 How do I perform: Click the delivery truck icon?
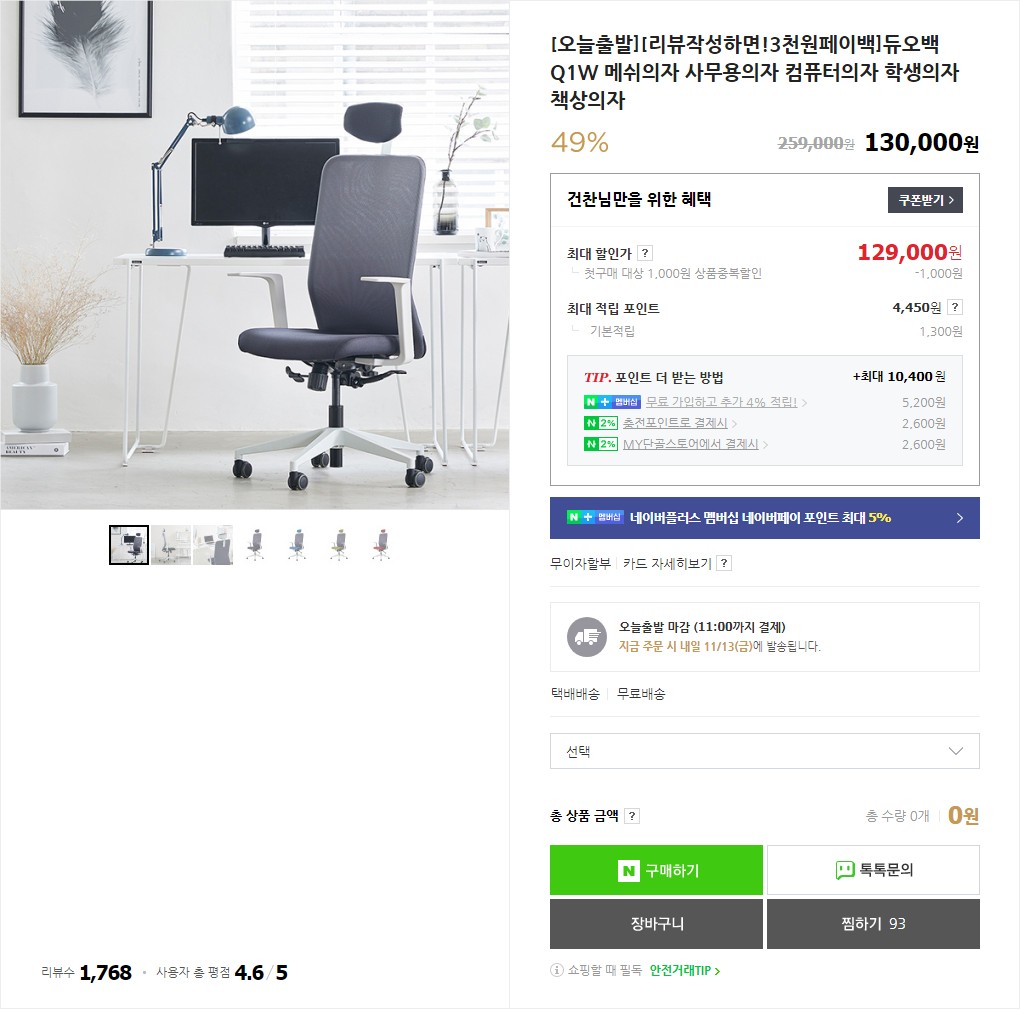click(x=587, y=637)
